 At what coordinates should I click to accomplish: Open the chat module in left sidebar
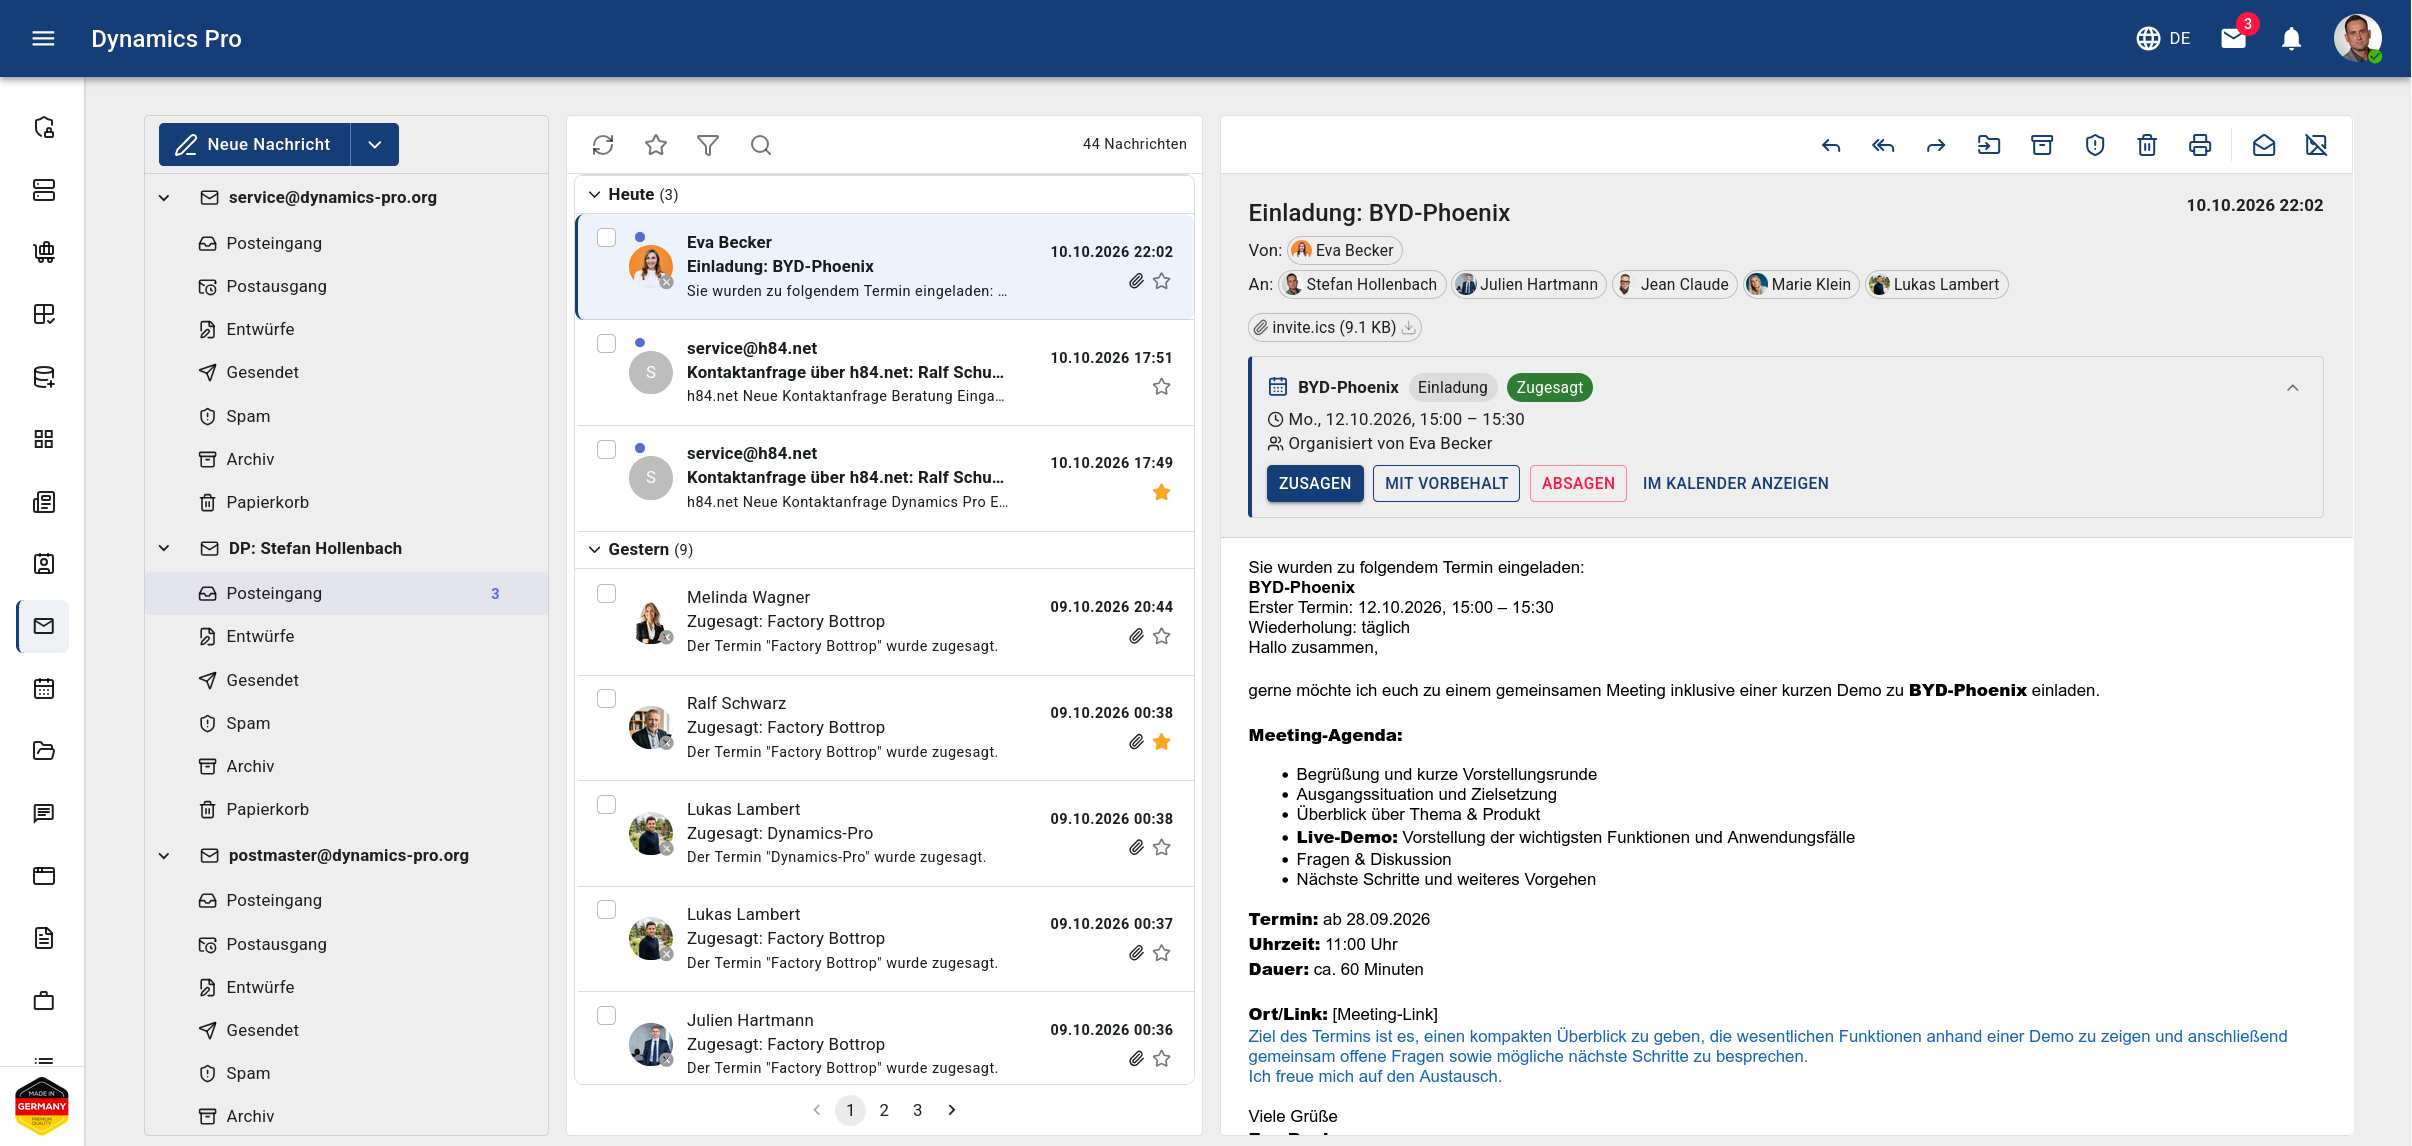tap(44, 813)
